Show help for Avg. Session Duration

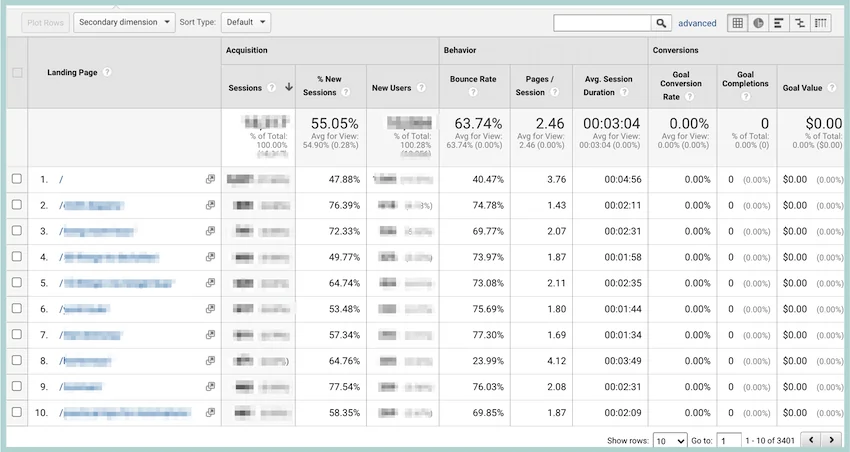(x=624, y=92)
